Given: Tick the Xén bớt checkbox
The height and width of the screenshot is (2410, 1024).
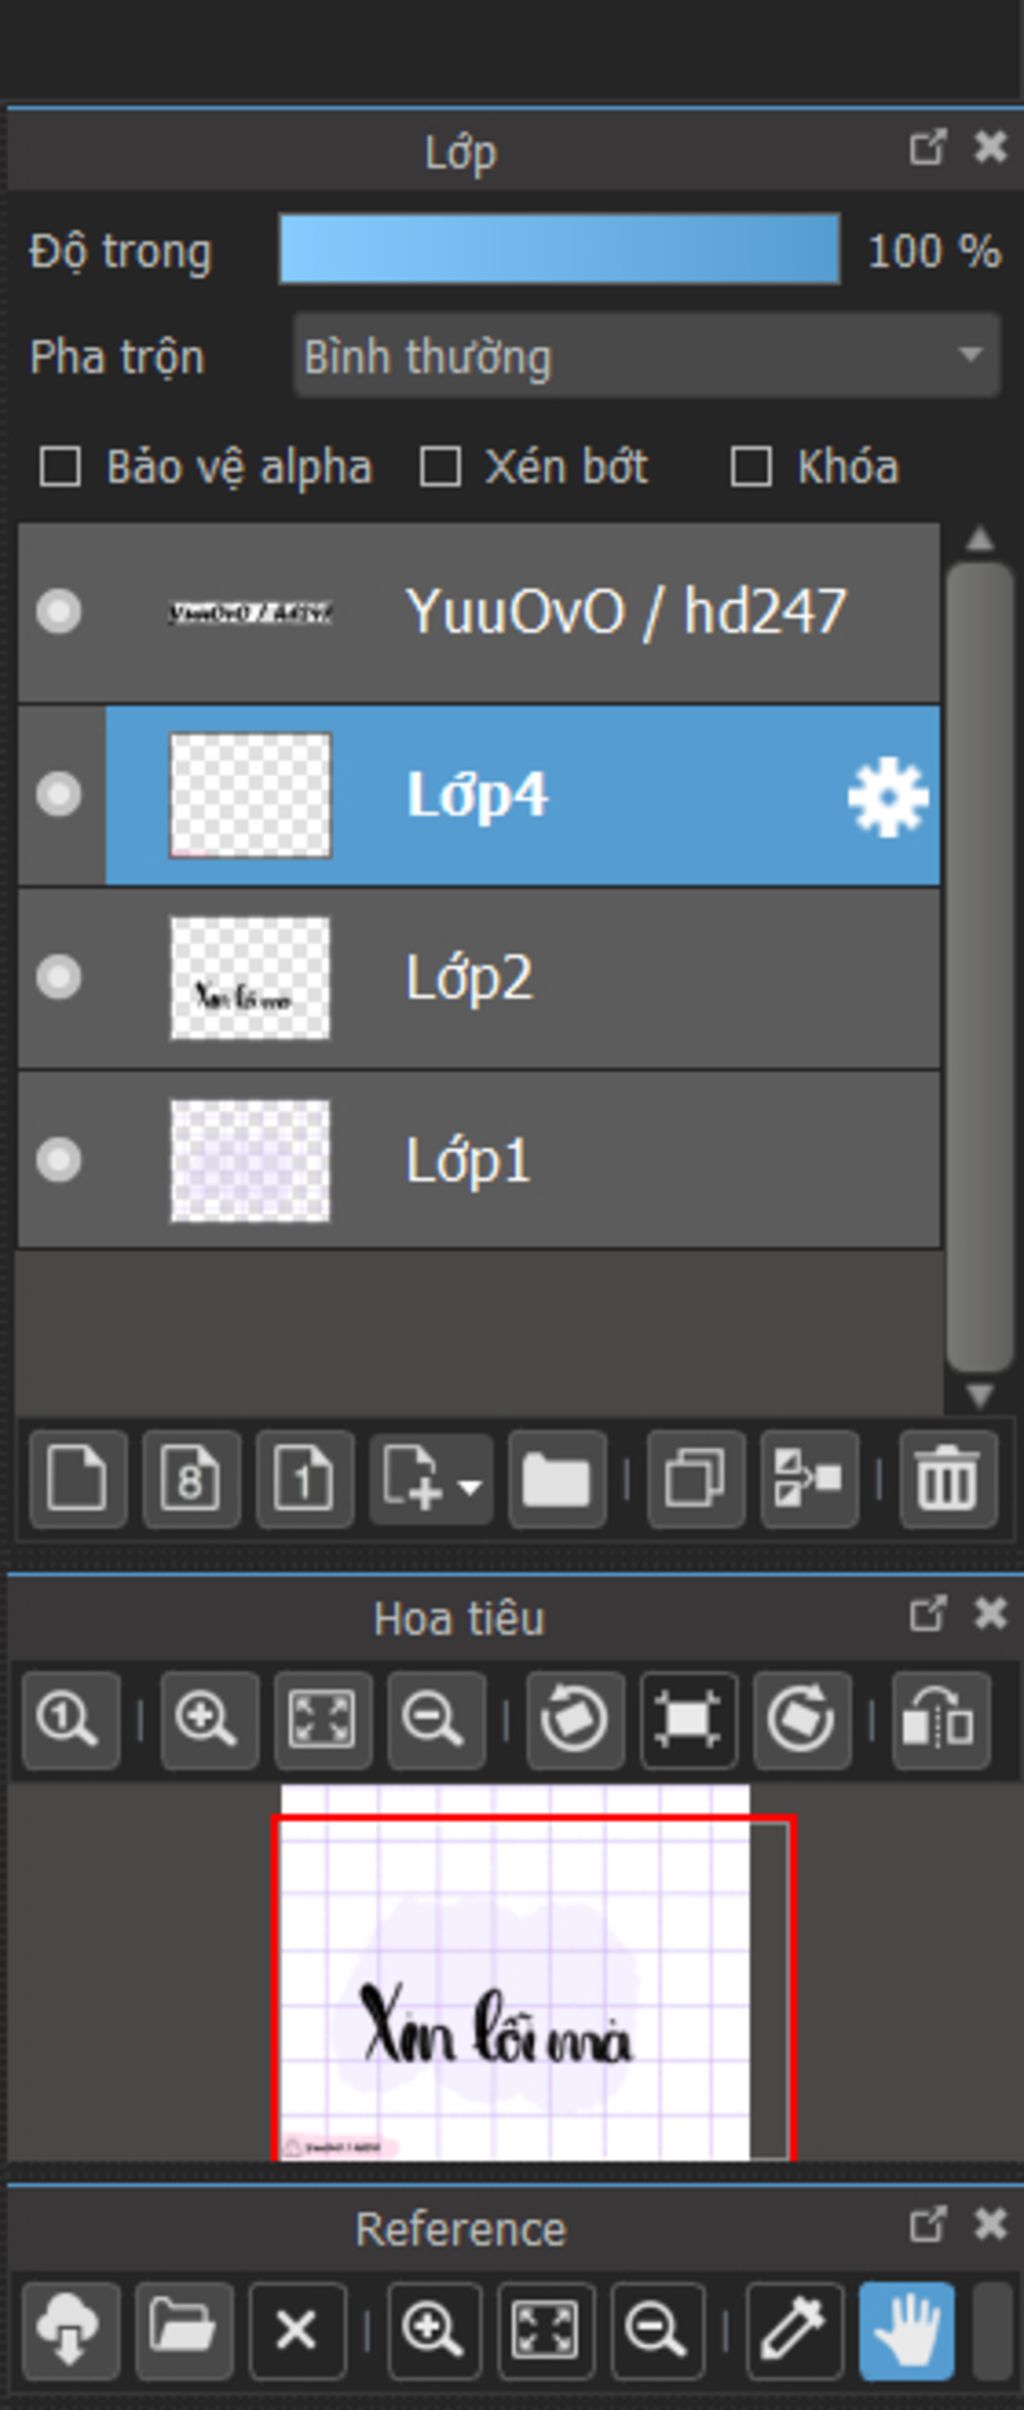Looking at the screenshot, I should point(440,467).
